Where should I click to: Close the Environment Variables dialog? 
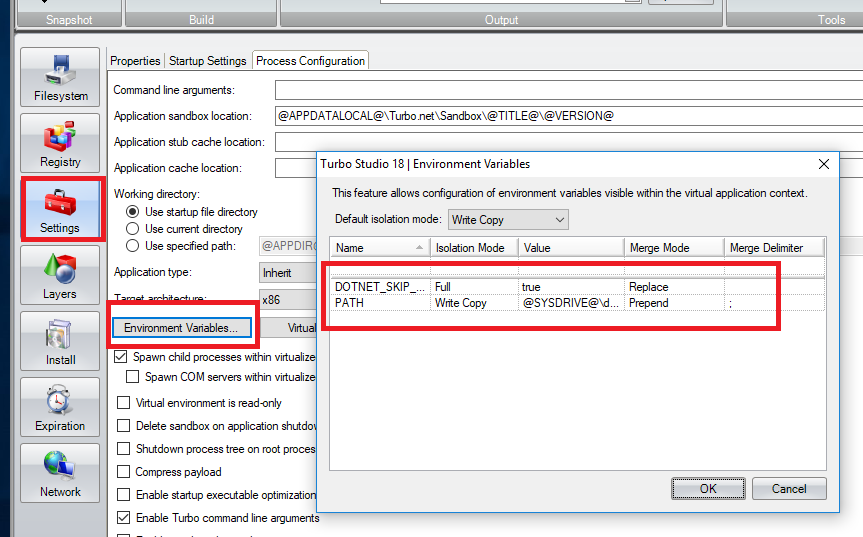pos(823,164)
